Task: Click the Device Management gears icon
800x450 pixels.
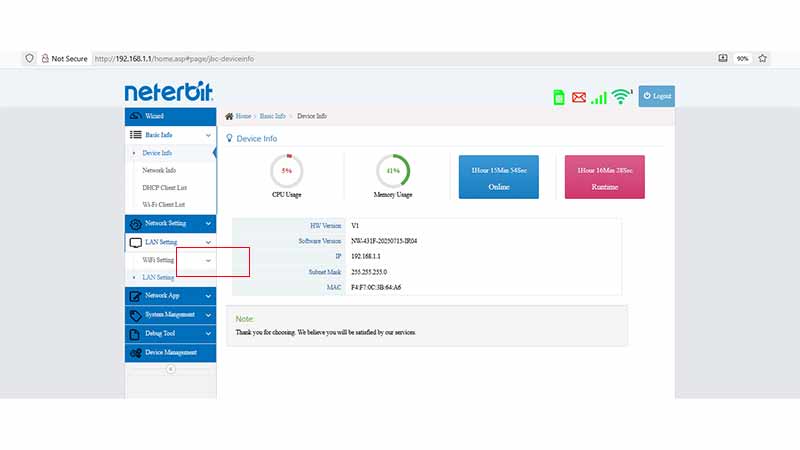Action: [x=135, y=353]
